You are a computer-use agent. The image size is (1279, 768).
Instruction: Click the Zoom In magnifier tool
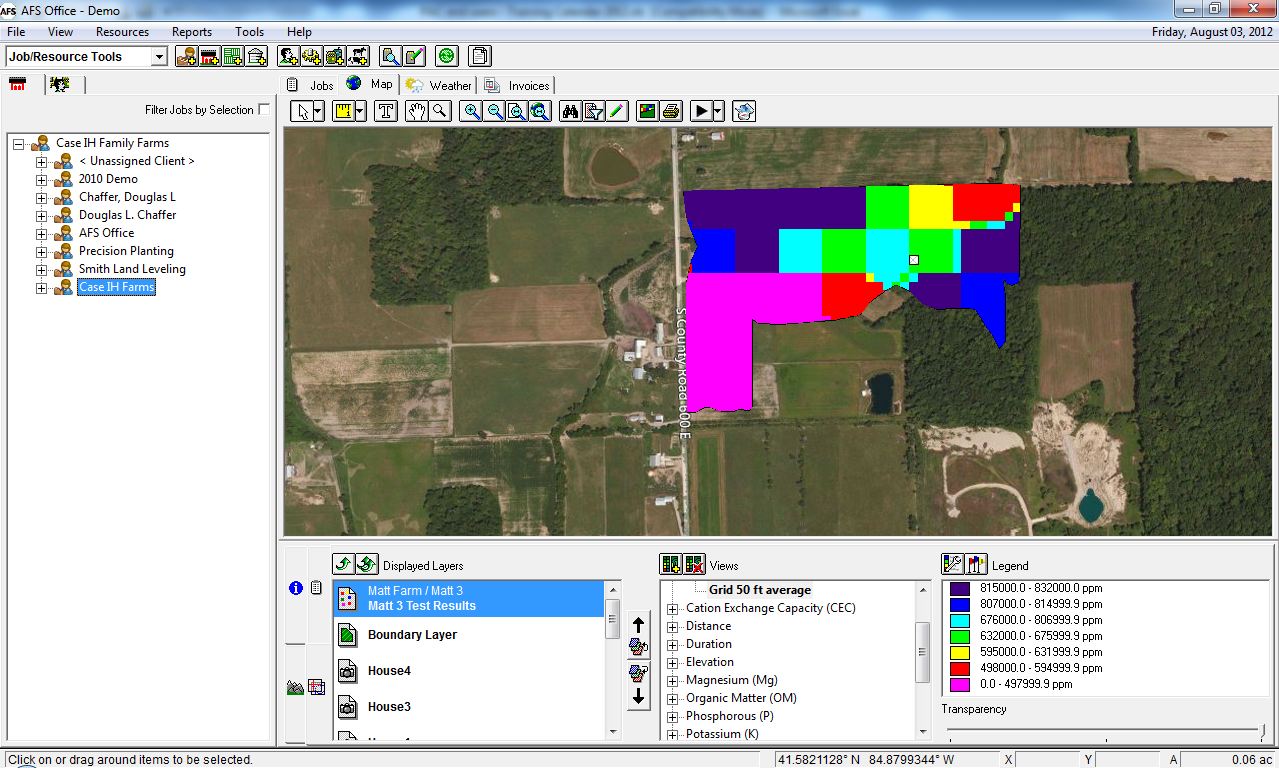click(471, 111)
